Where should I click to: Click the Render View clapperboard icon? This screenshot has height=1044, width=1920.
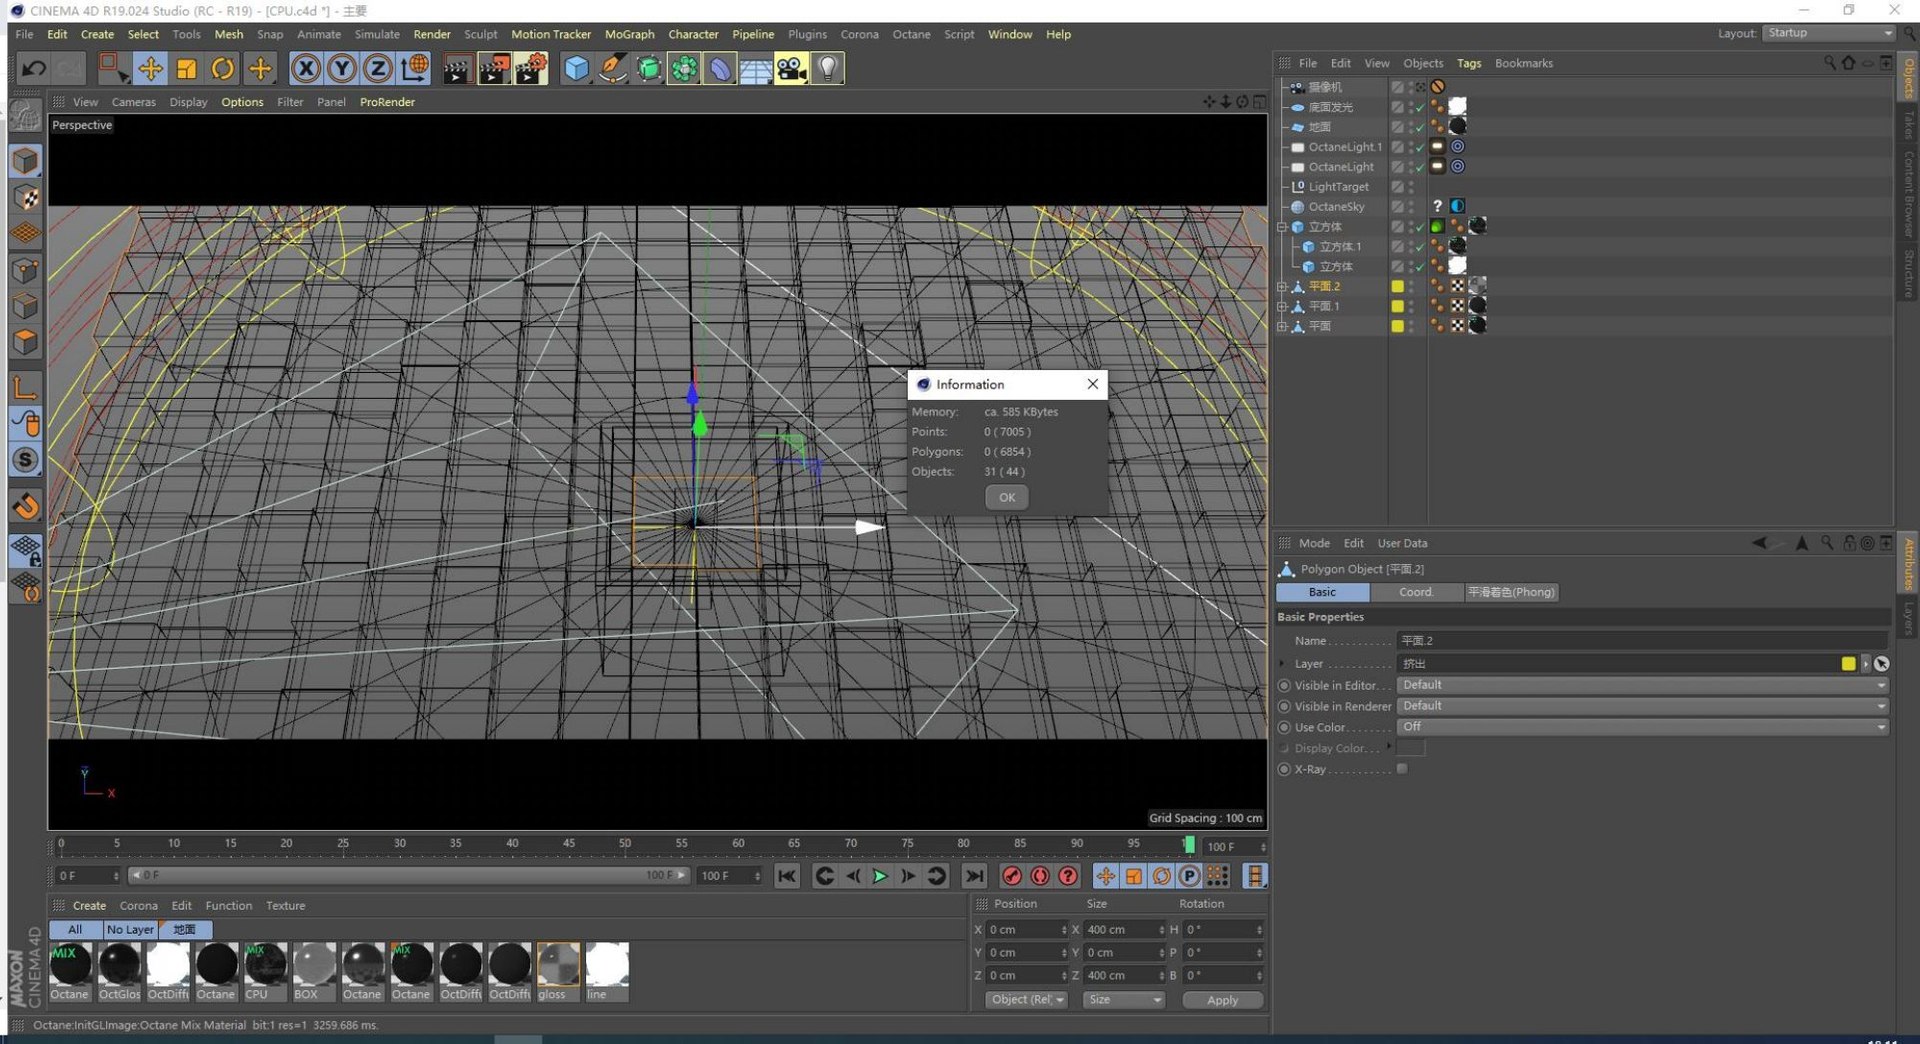click(x=457, y=68)
